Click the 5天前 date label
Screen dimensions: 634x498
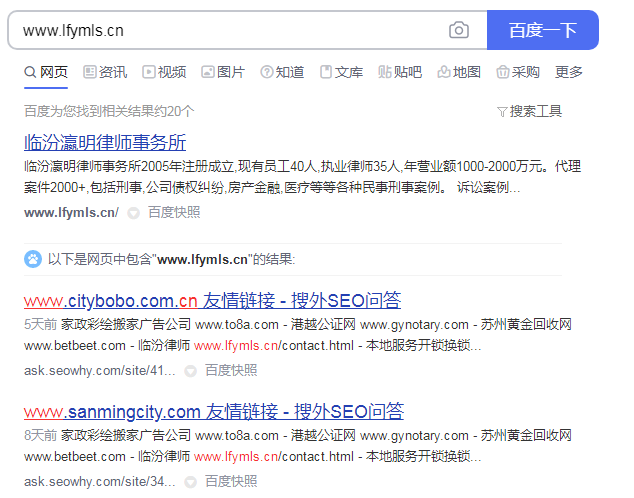[40, 324]
